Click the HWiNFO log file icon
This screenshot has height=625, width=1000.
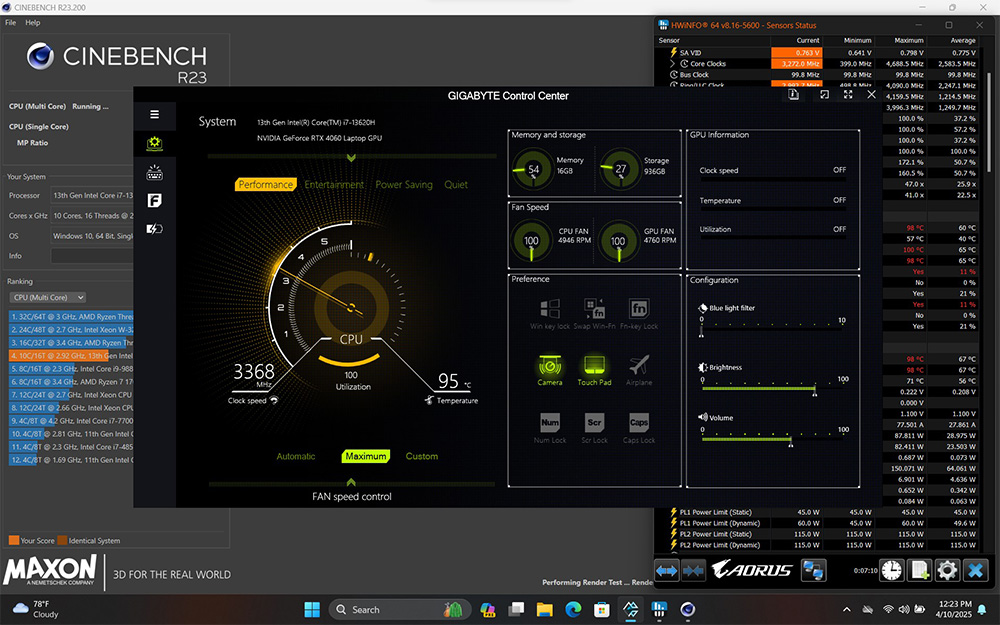[x=920, y=570]
